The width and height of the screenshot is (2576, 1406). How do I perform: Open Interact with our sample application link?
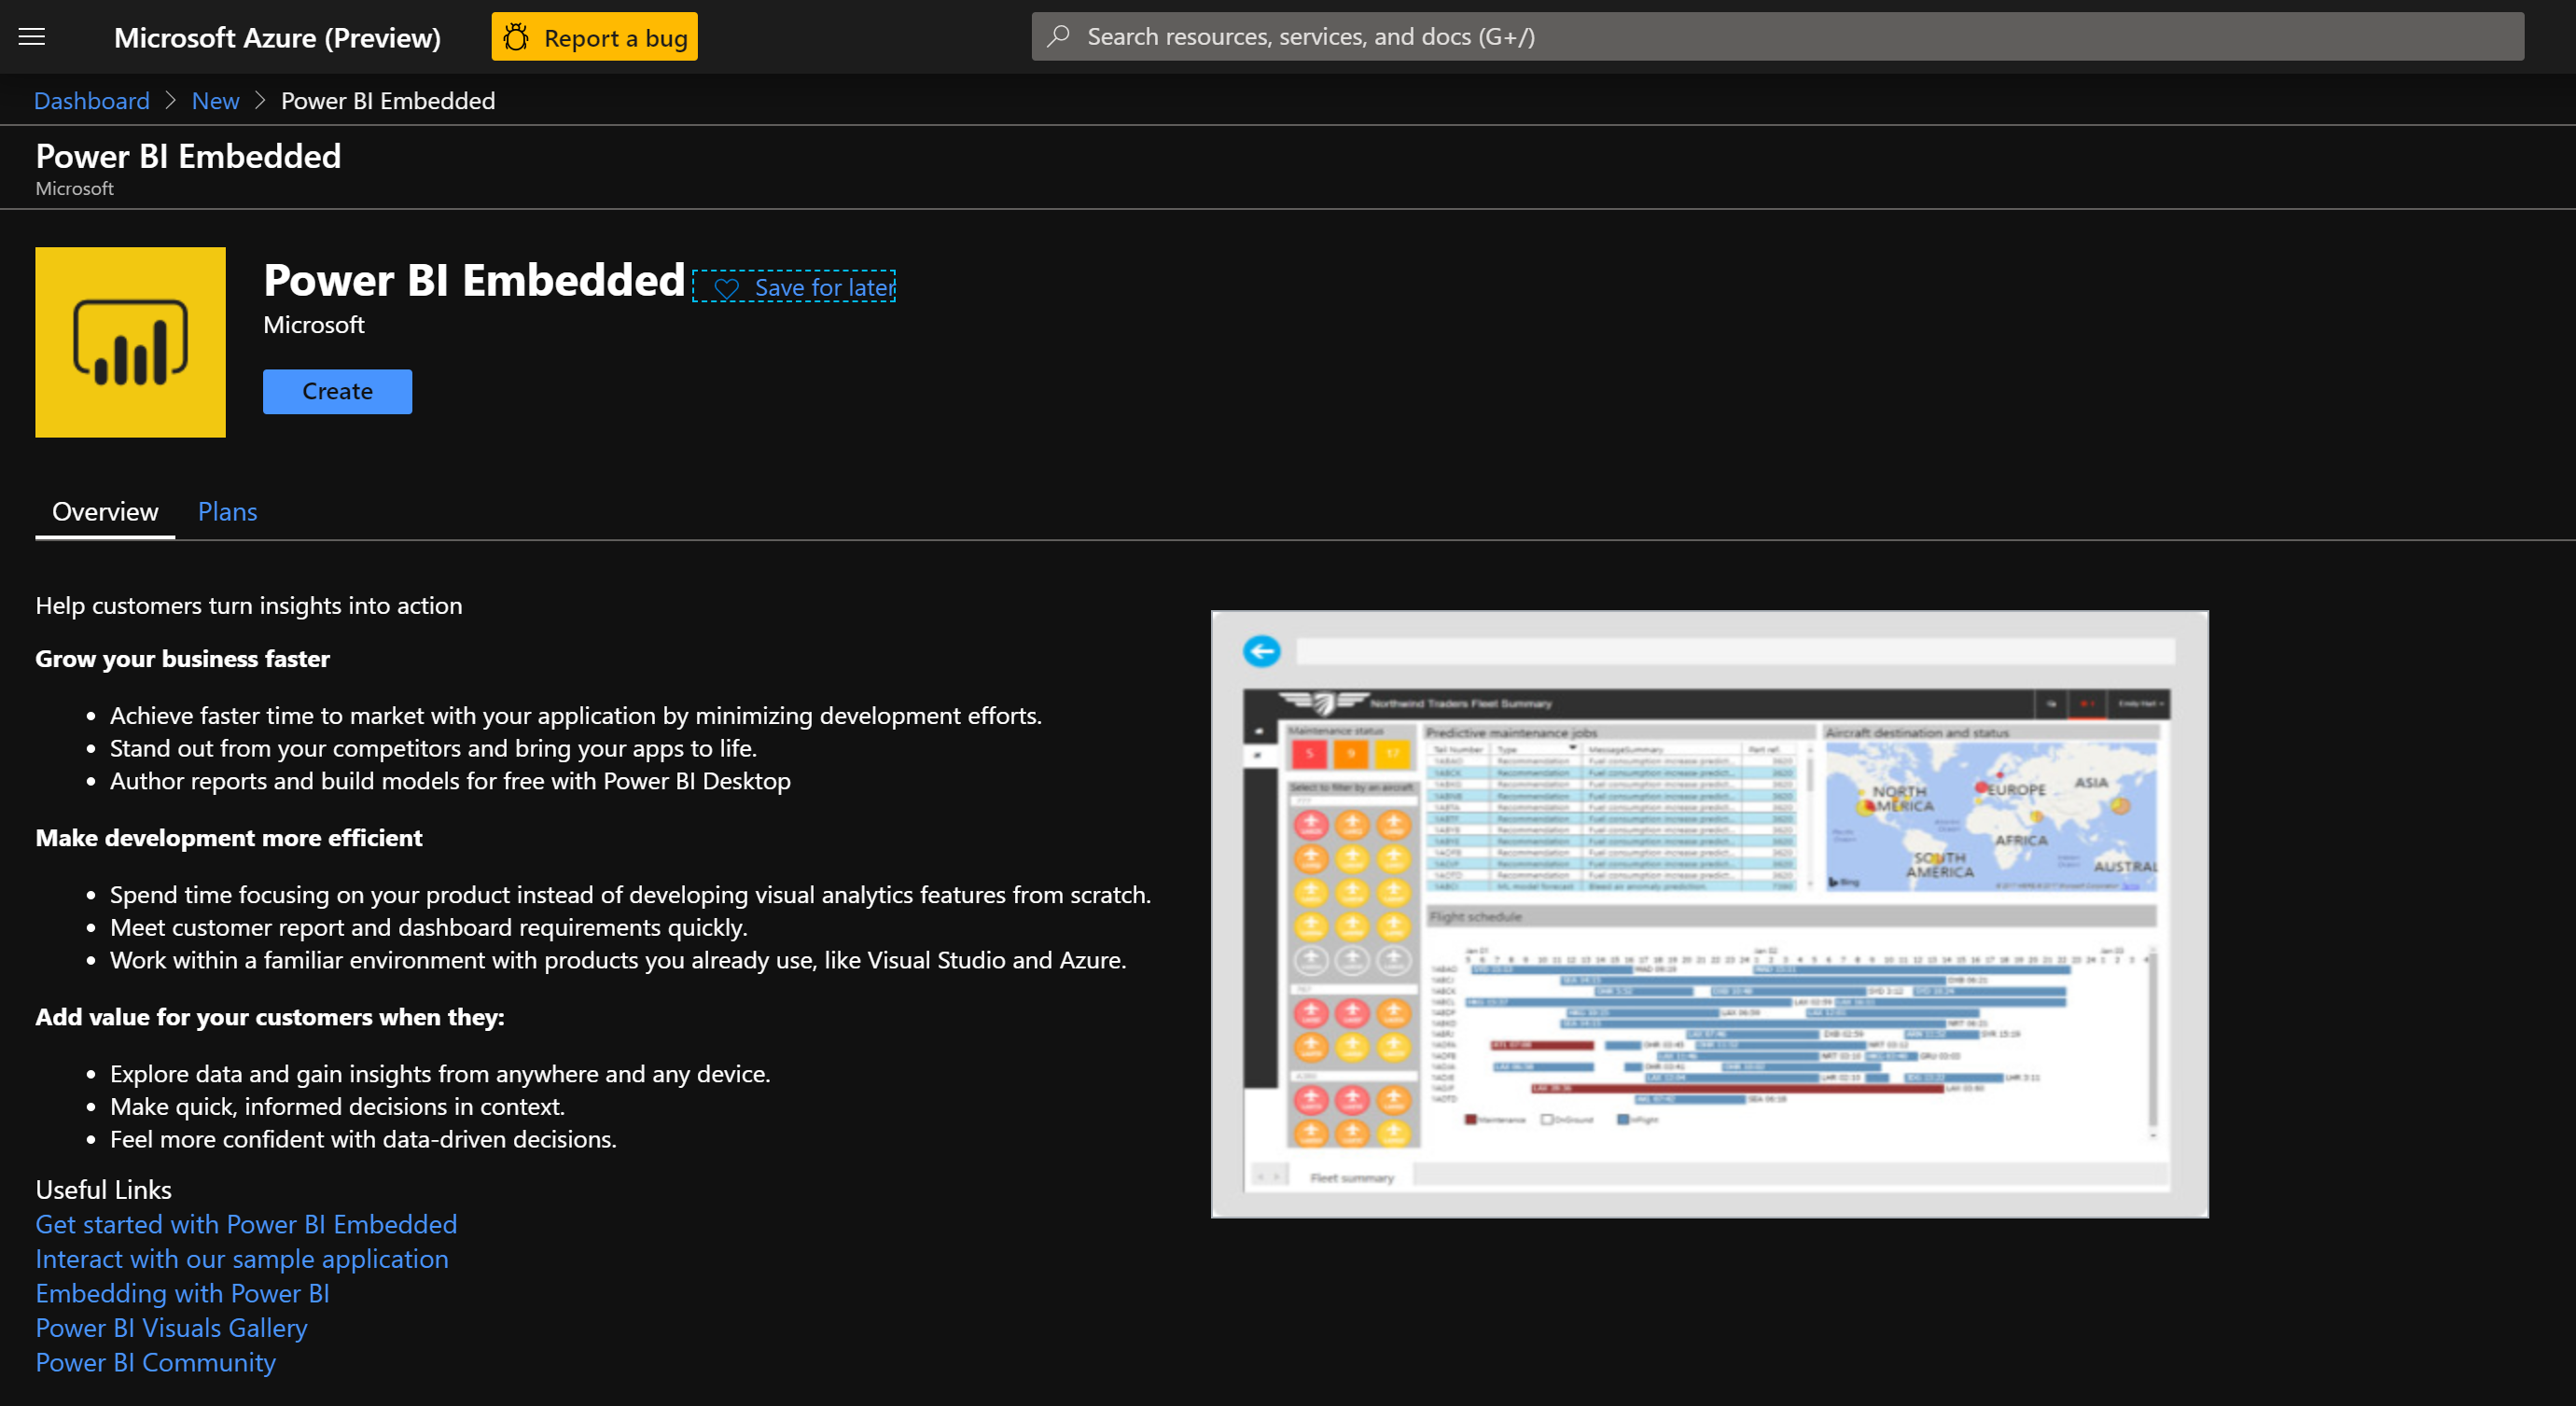[241, 1259]
